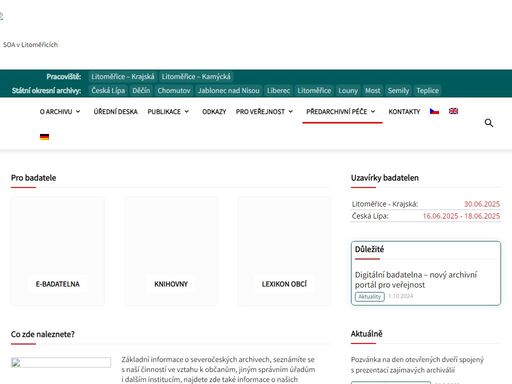The height and width of the screenshot is (384, 512).
Task: Open the Digitální badatelna news article
Action: coord(416,280)
